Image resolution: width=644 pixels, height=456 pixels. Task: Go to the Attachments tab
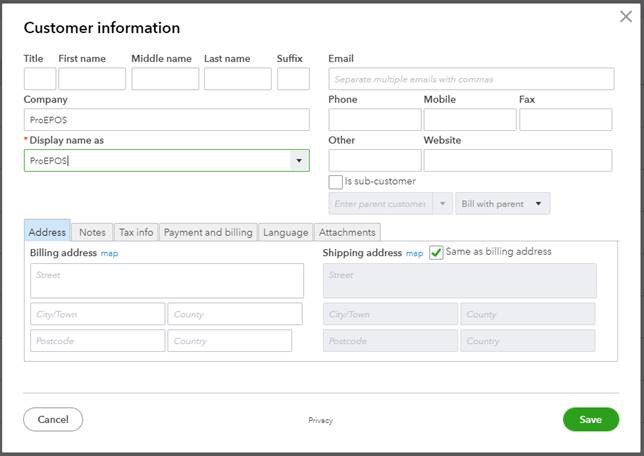point(347,232)
